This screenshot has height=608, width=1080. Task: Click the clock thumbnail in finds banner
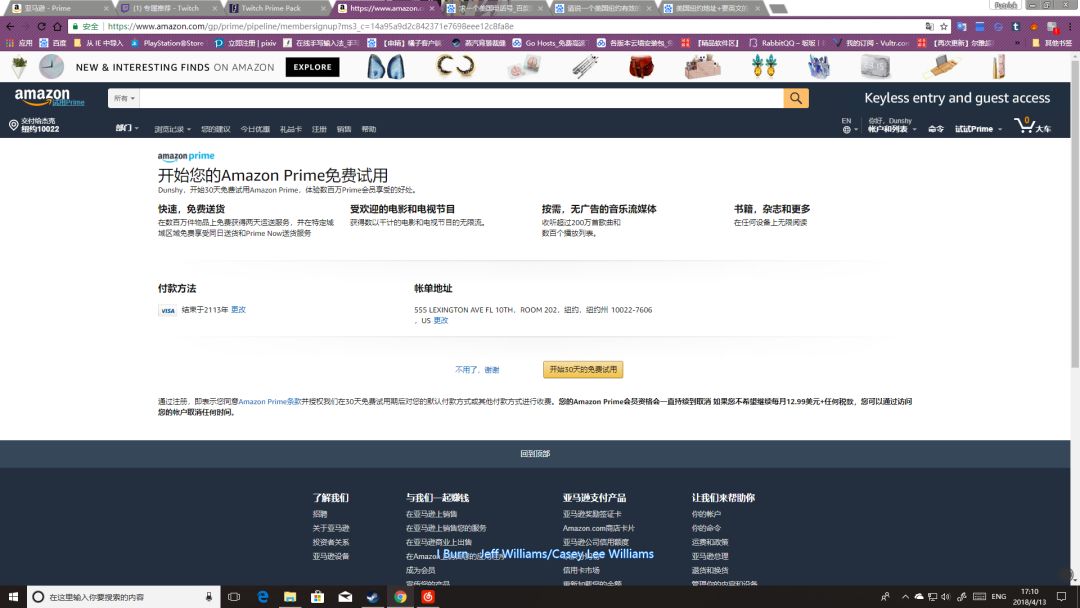tap(51, 67)
